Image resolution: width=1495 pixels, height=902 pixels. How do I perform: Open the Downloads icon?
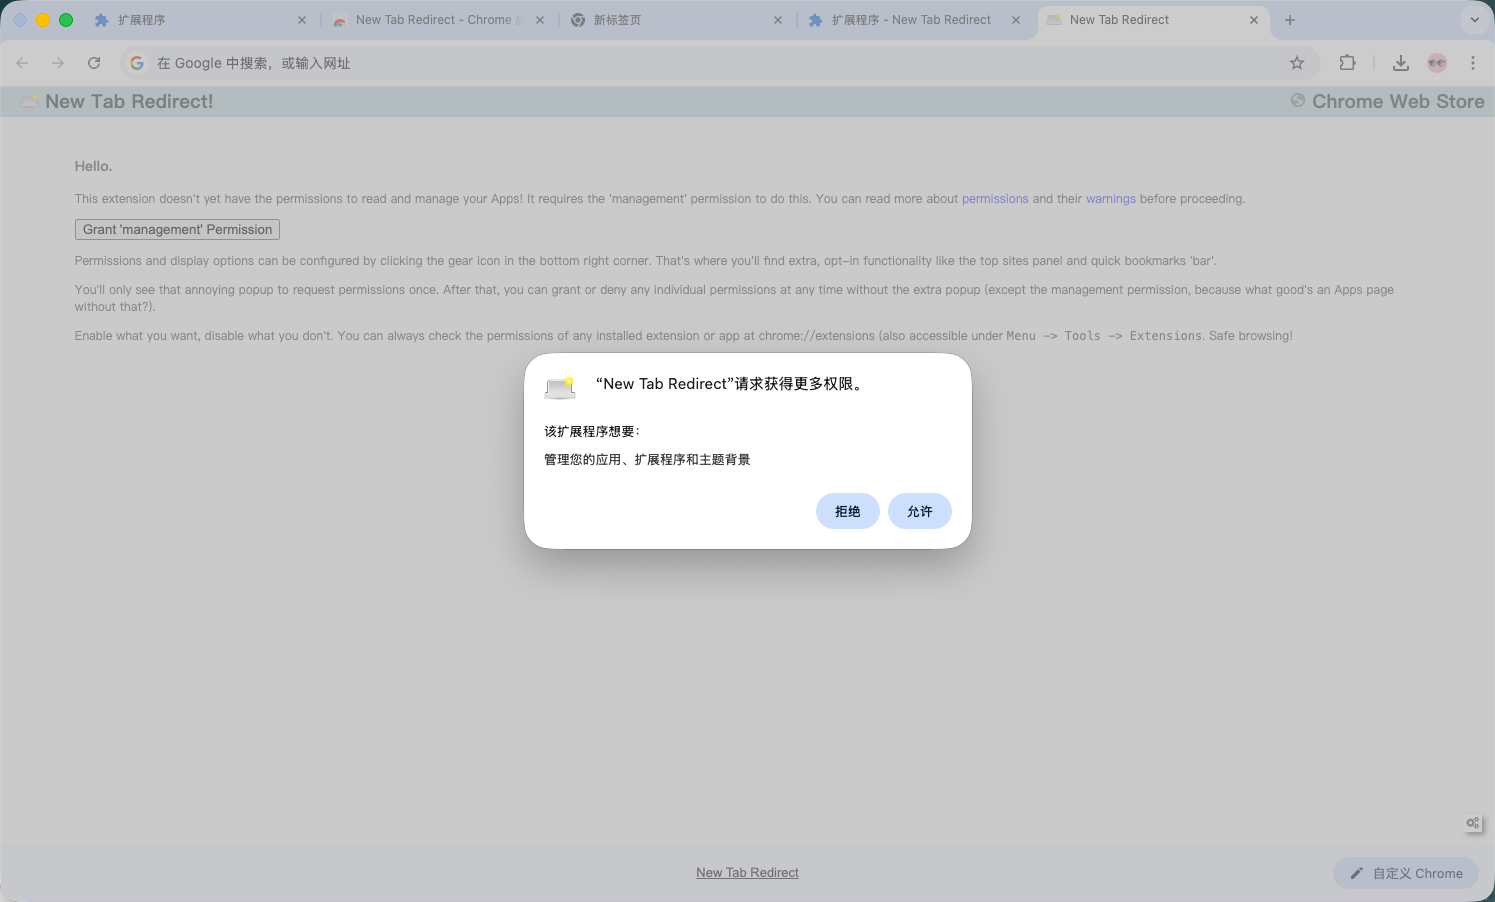point(1401,63)
